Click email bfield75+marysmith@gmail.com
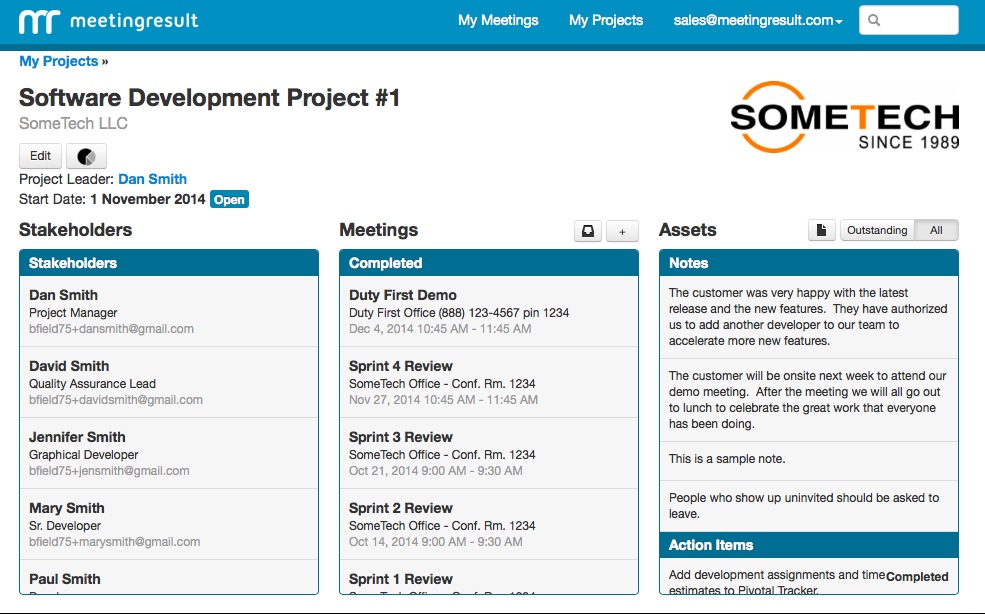The image size is (985, 614). coord(114,542)
